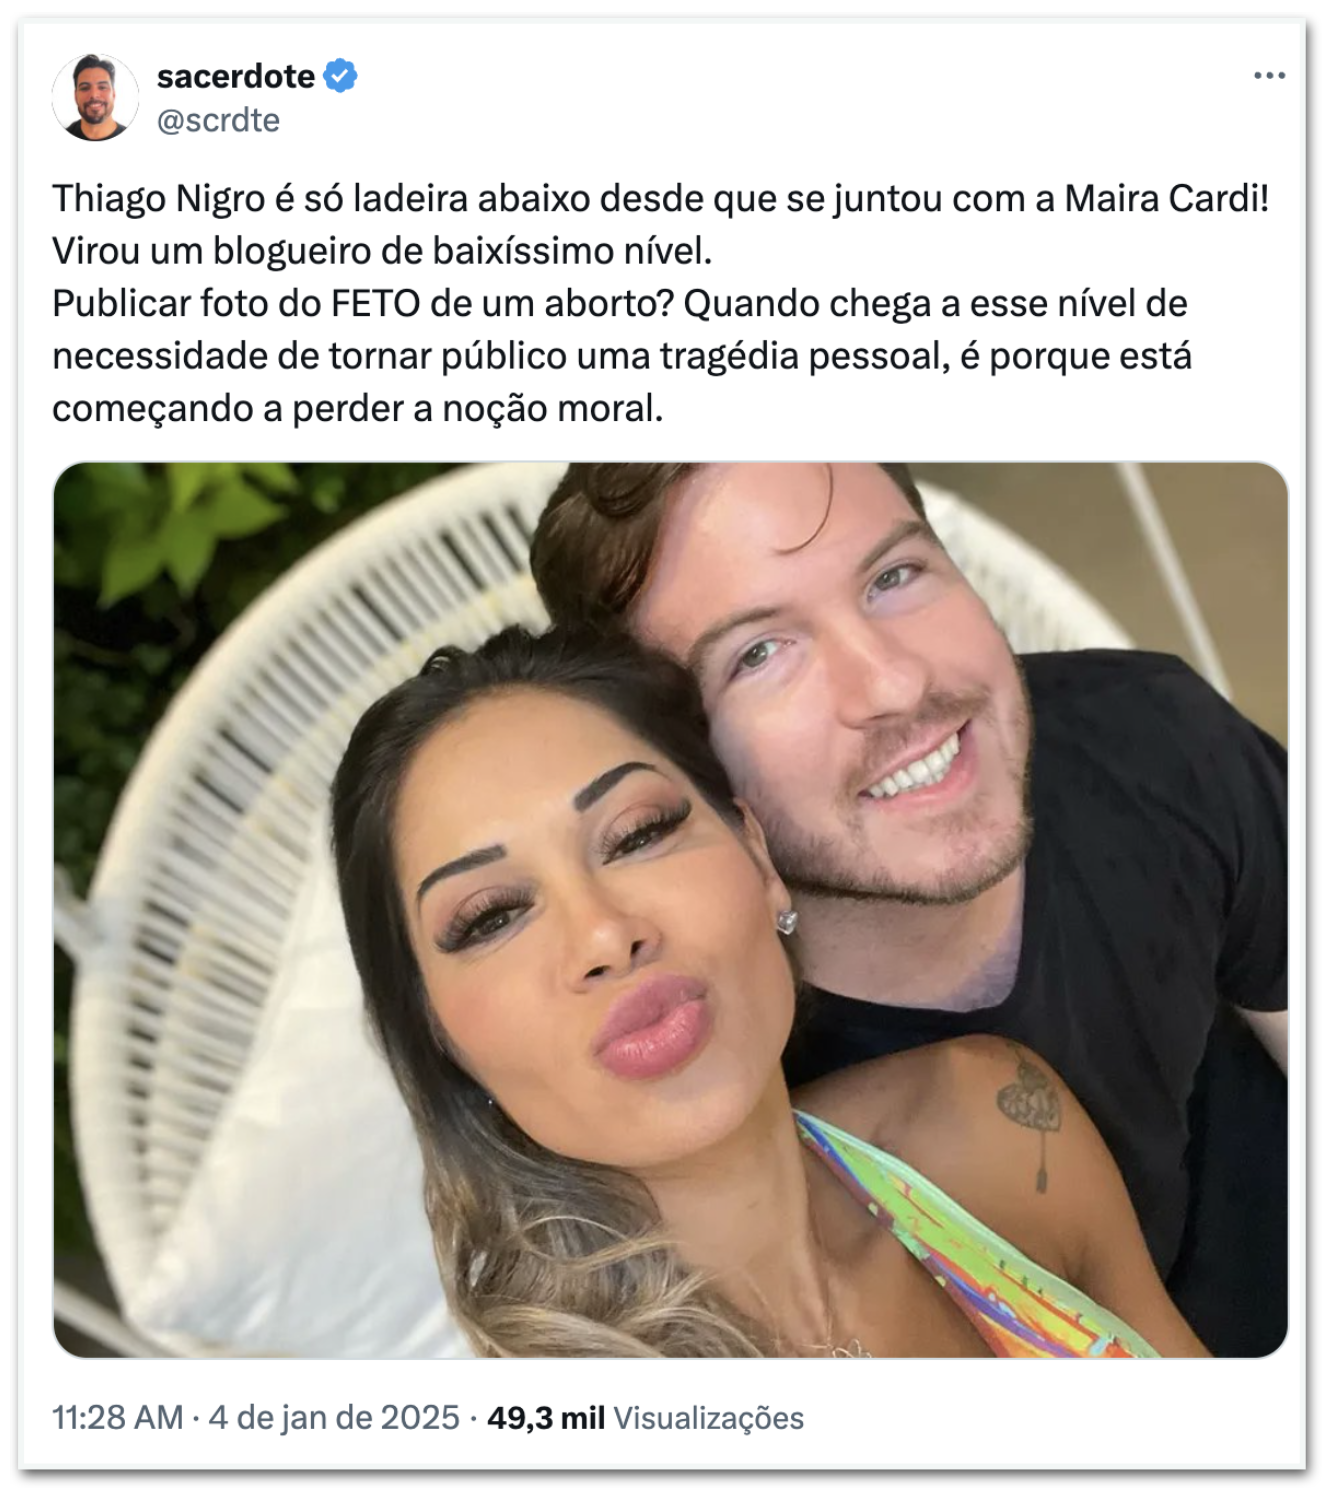Viewport: 1334px width, 1498px height.
Task: Click the name Thiago Nigro in tweet
Action: tap(159, 199)
